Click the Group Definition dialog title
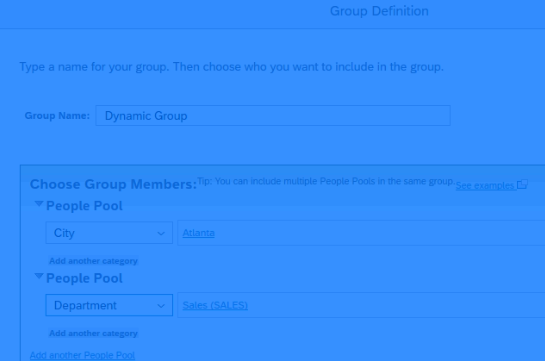This screenshot has width=545, height=361. (379, 11)
